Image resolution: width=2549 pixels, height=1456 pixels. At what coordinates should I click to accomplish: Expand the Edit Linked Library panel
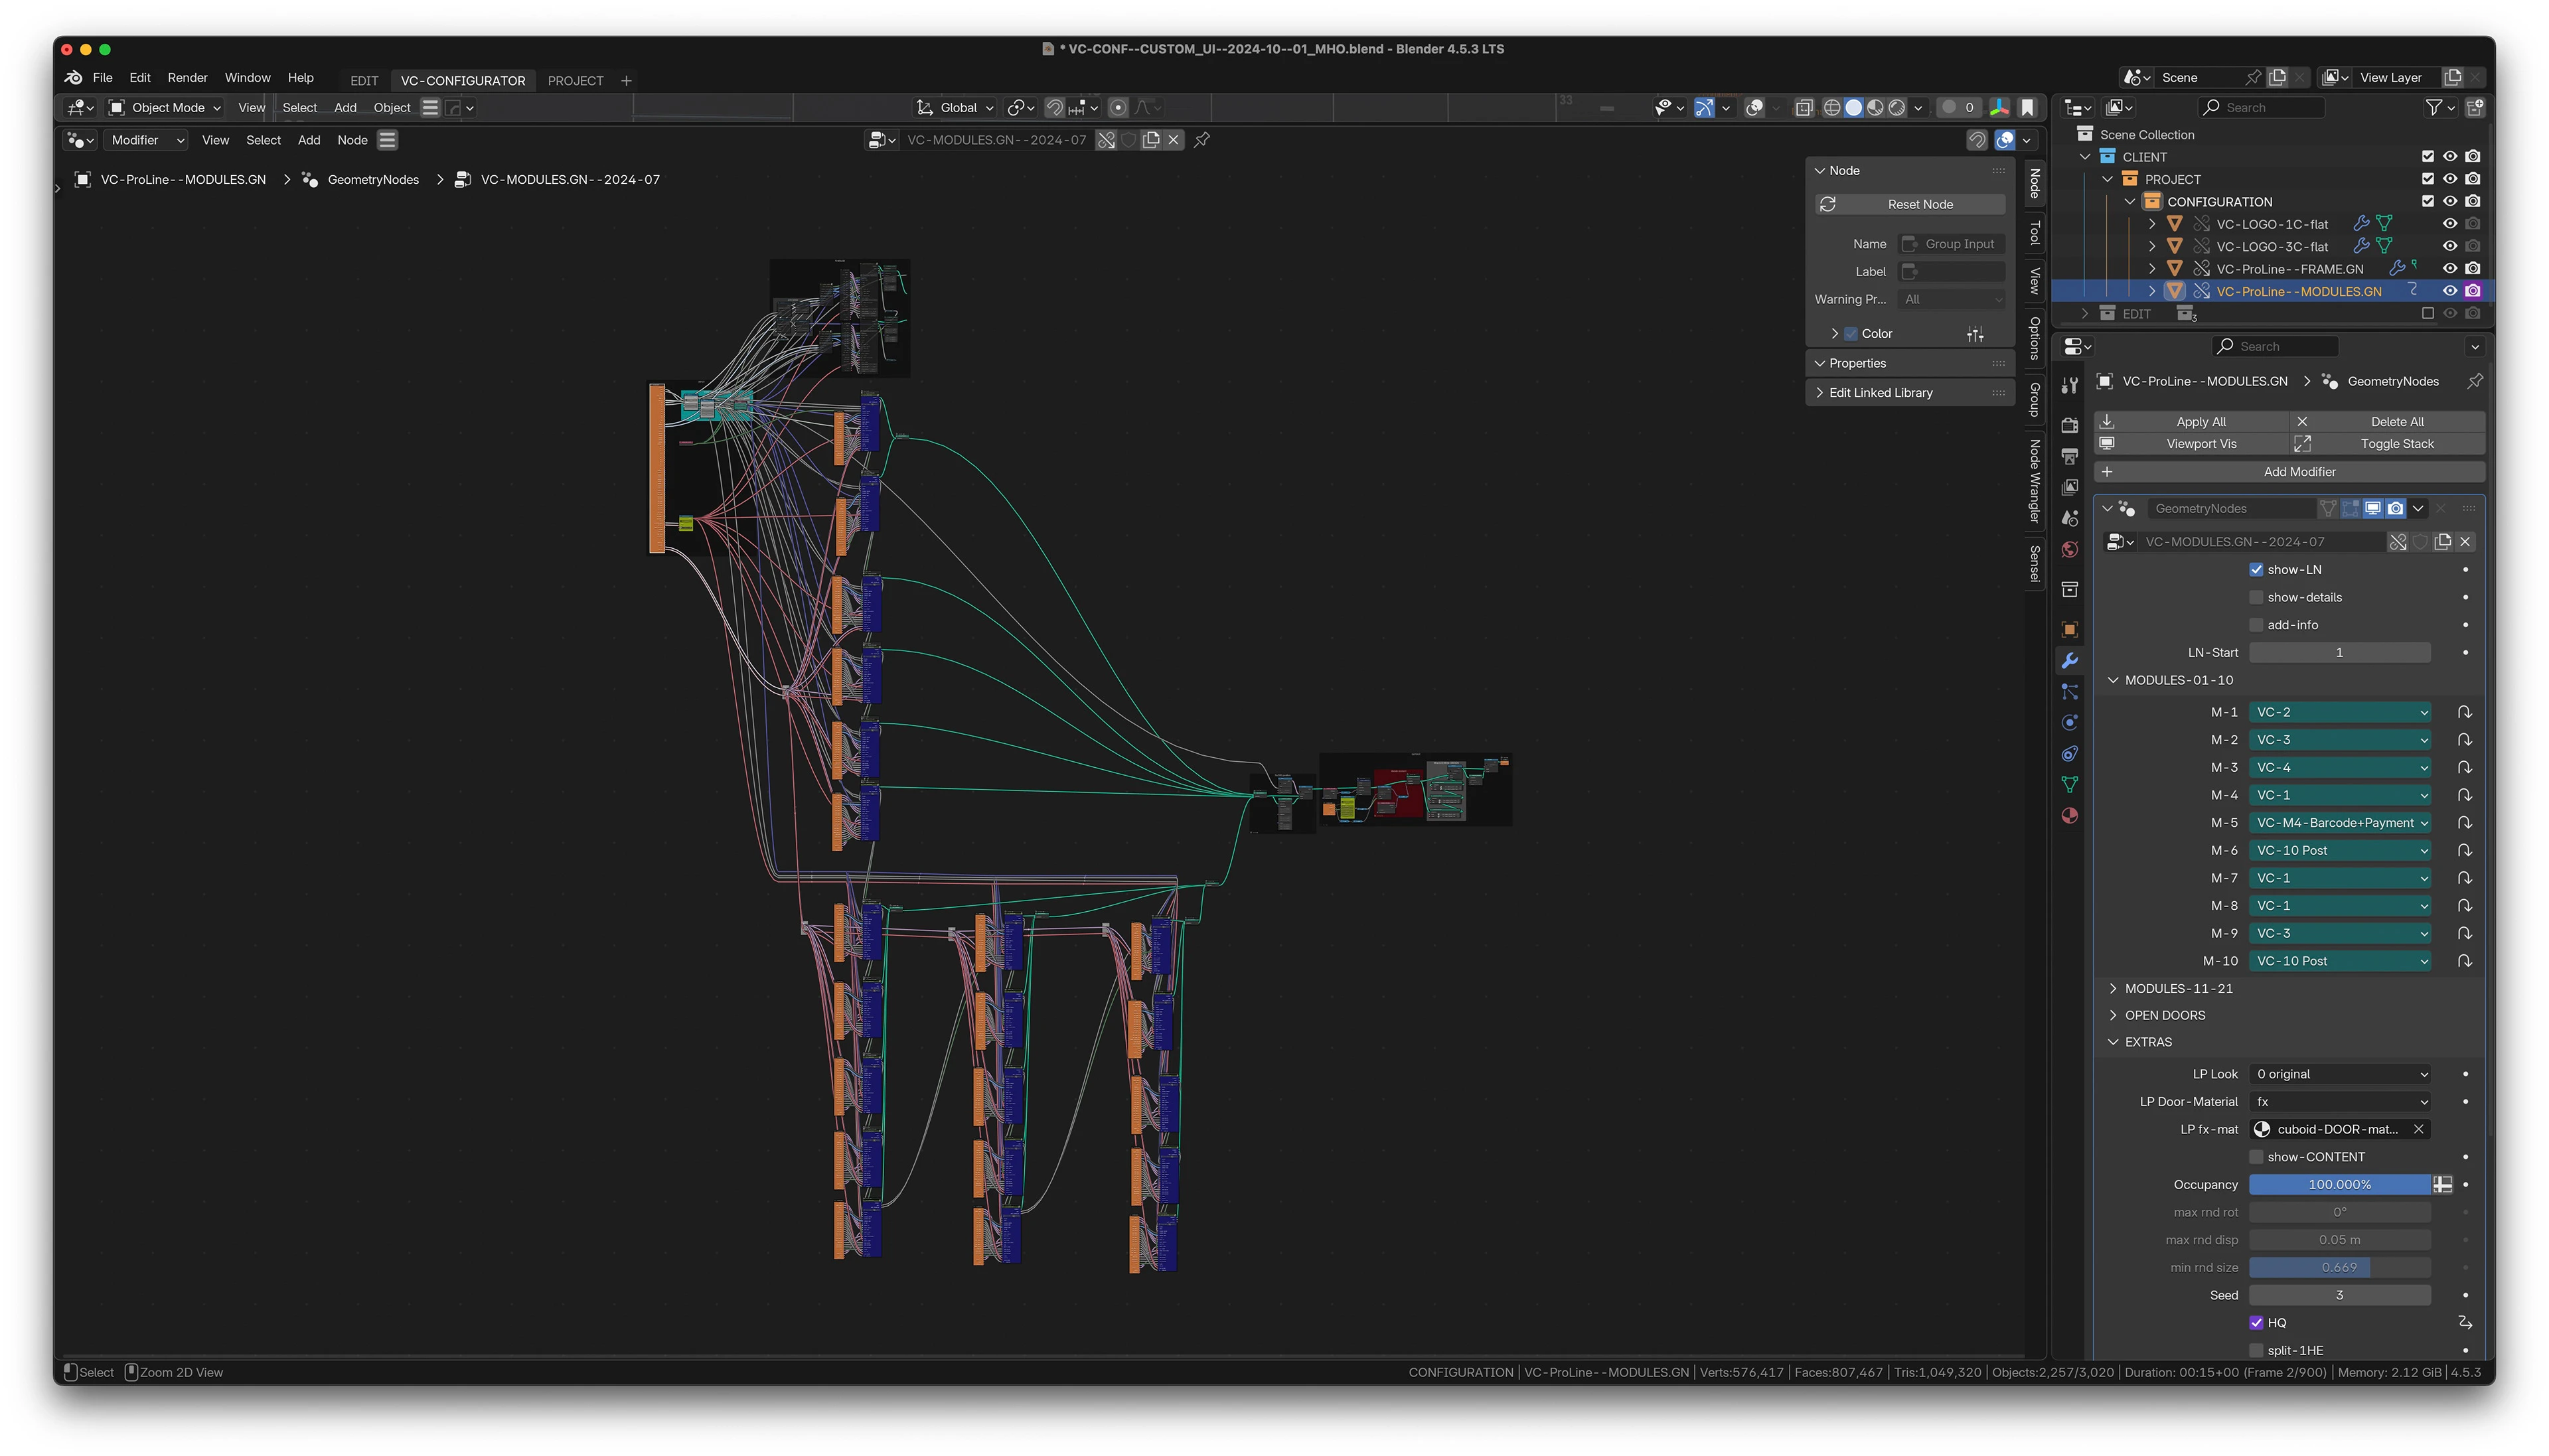(x=1880, y=393)
